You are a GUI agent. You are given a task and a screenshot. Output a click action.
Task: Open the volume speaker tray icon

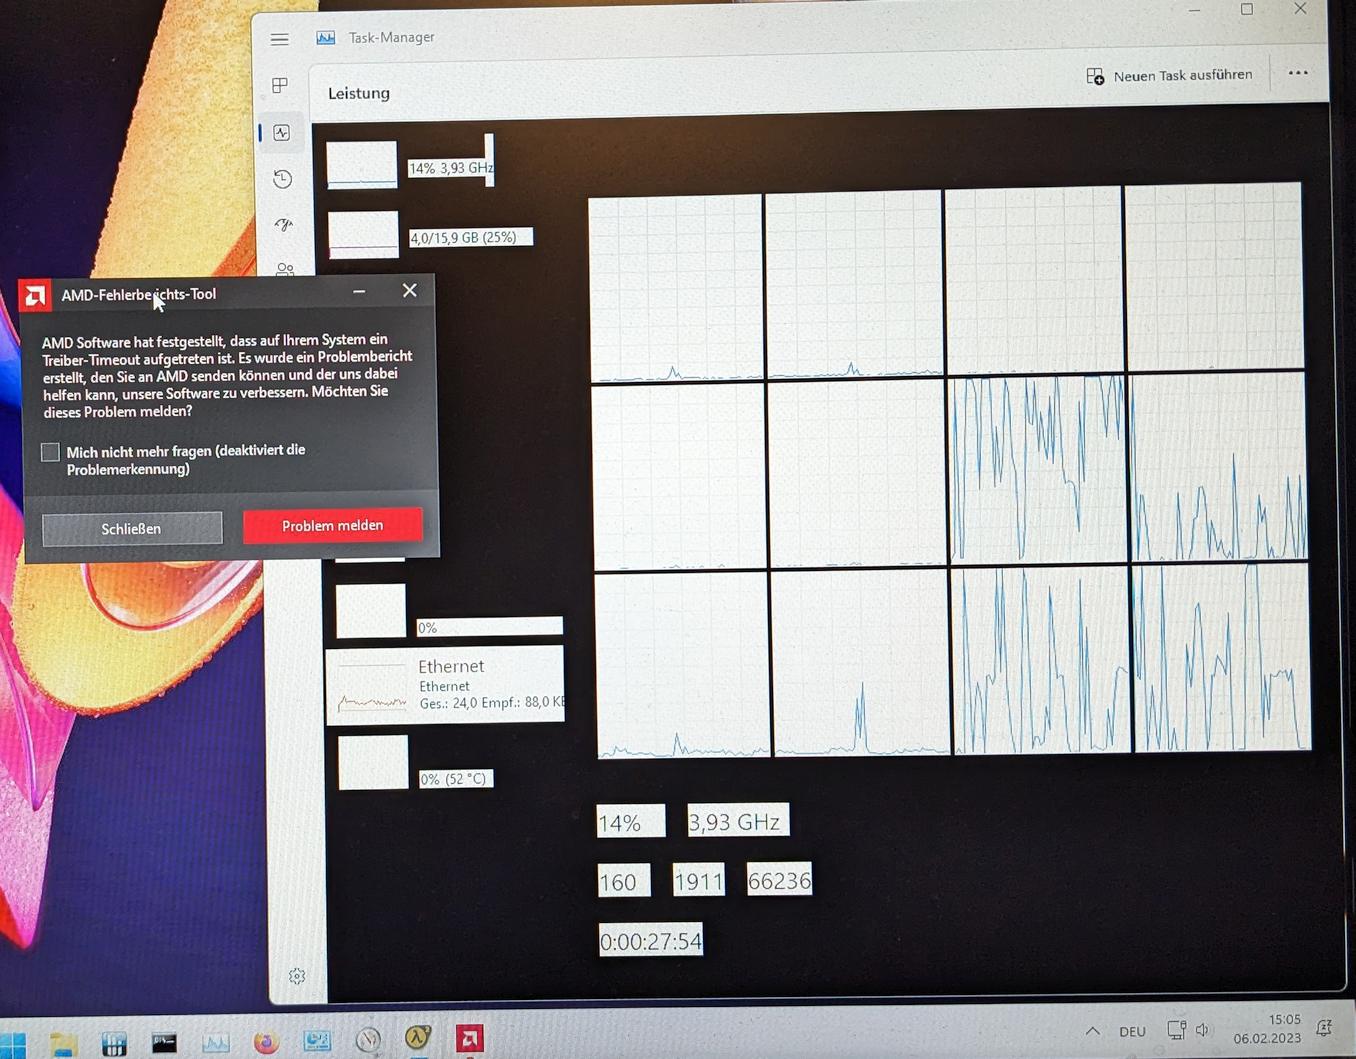1202,1029
